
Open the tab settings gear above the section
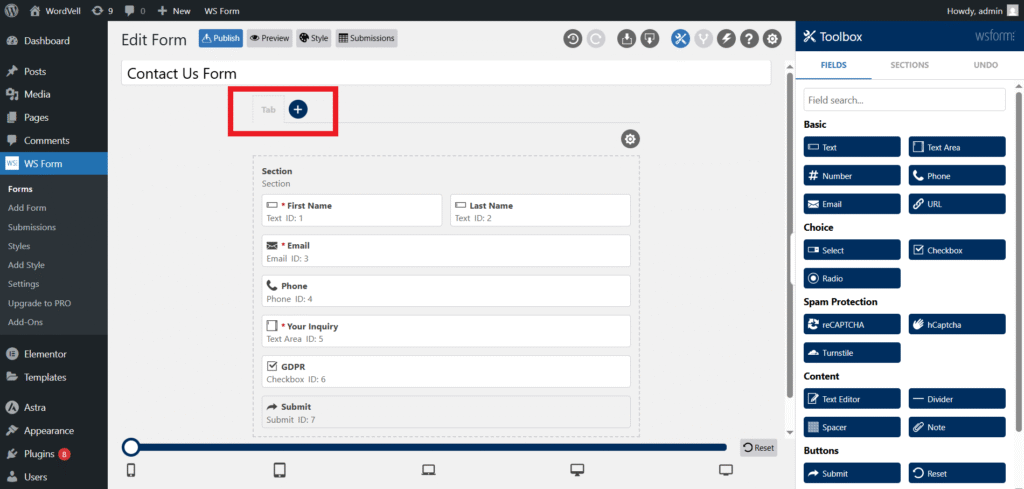click(x=630, y=139)
